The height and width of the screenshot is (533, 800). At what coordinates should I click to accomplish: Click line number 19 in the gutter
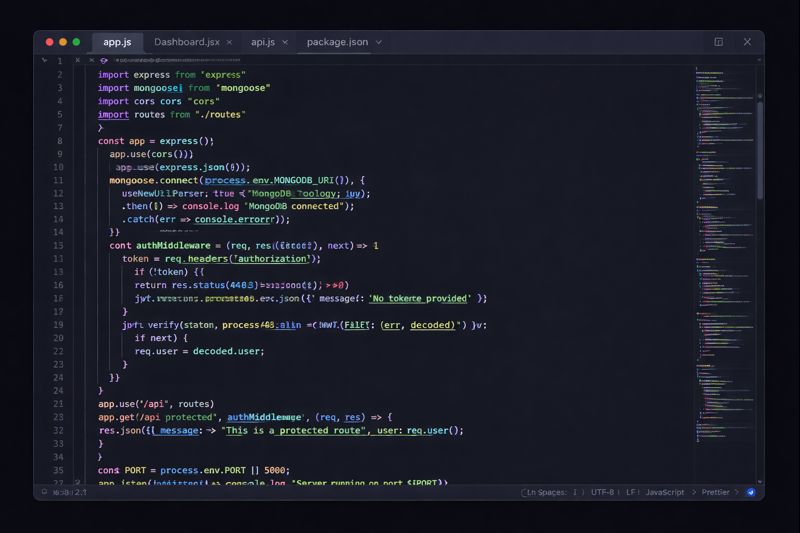[59, 325]
